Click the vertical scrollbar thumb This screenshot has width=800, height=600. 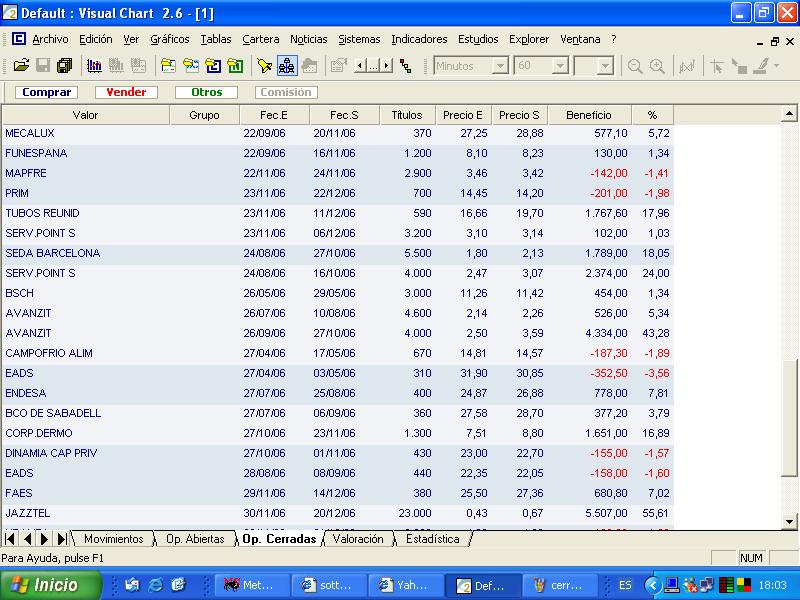point(789,417)
